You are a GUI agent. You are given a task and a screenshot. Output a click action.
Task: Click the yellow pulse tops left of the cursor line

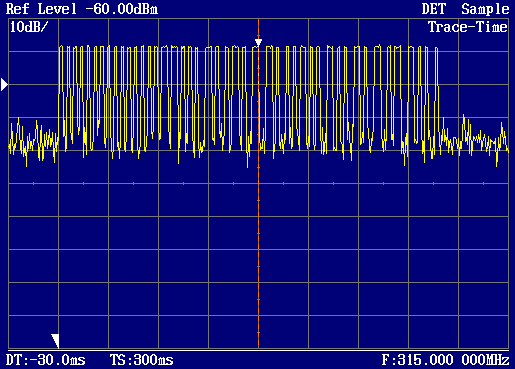click(157, 48)
